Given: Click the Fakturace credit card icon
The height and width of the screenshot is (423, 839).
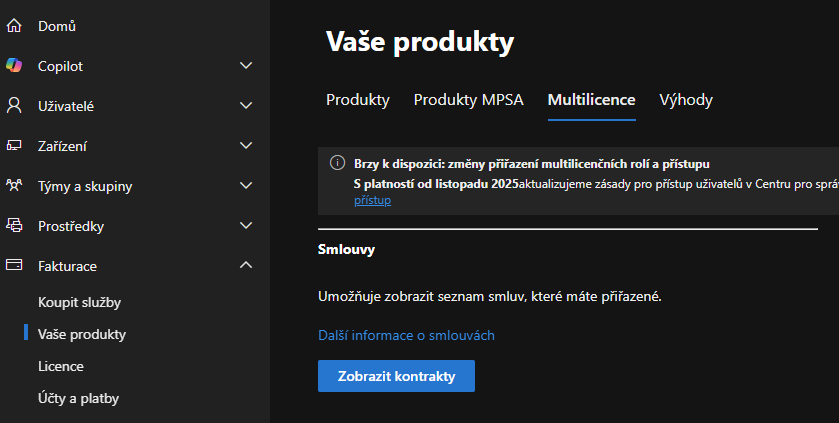Looking at the screenshot, I should coord(14,266).
